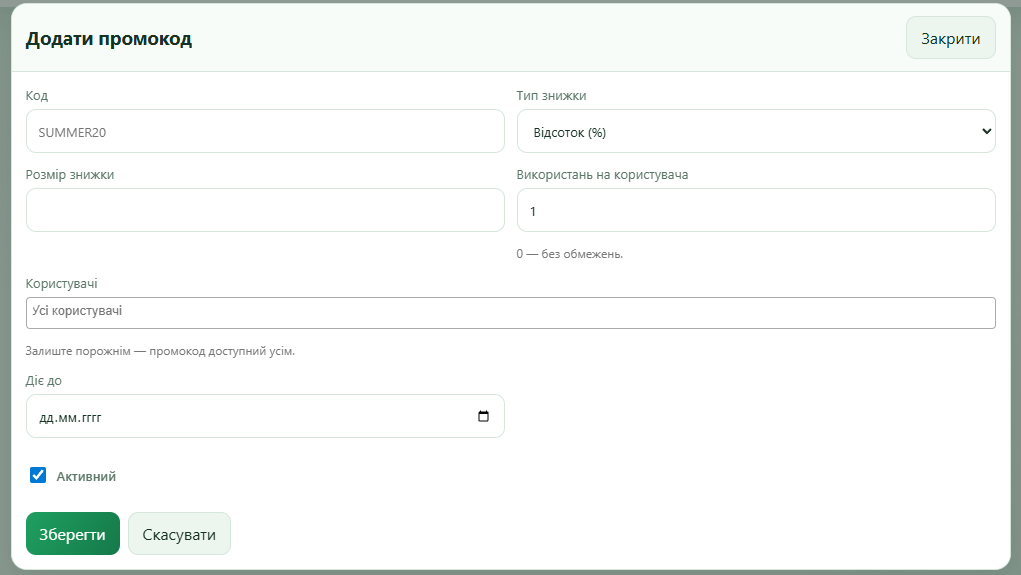1021x575 pixels.
Task: Open the calendar picker icon in Діє до
Action: (483, 416)
